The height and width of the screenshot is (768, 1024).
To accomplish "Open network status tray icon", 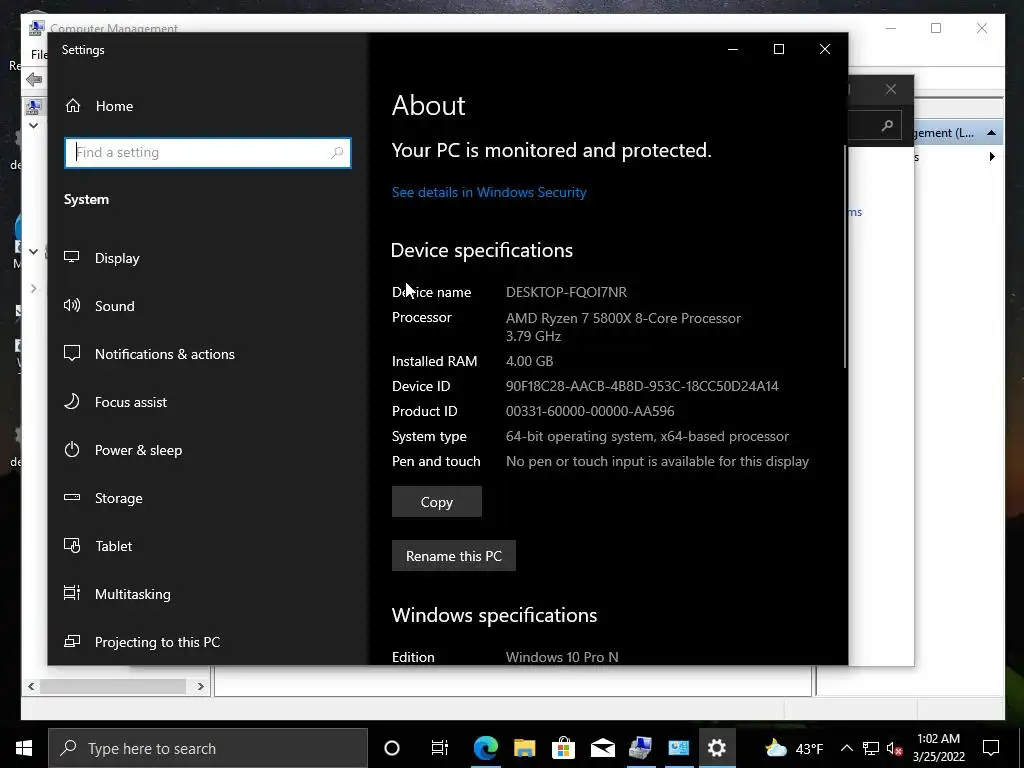I will 871,748.
